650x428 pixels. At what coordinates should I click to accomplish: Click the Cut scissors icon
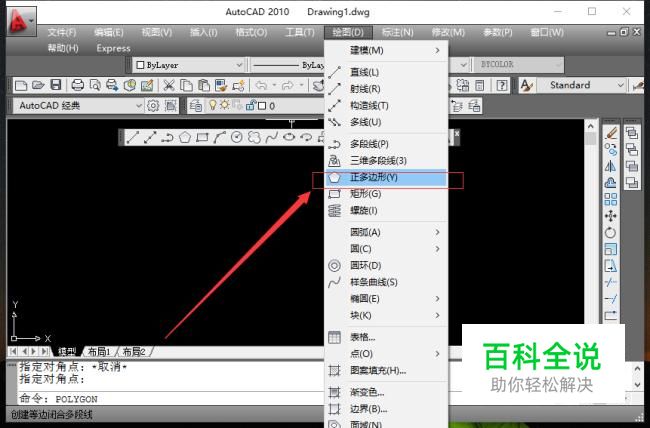(x=168, y=85)
